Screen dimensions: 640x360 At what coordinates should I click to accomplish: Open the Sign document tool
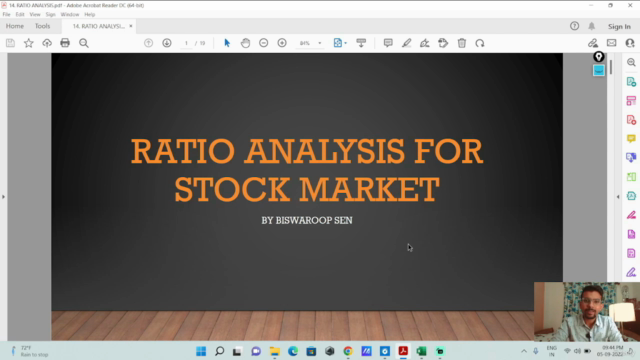424,43
